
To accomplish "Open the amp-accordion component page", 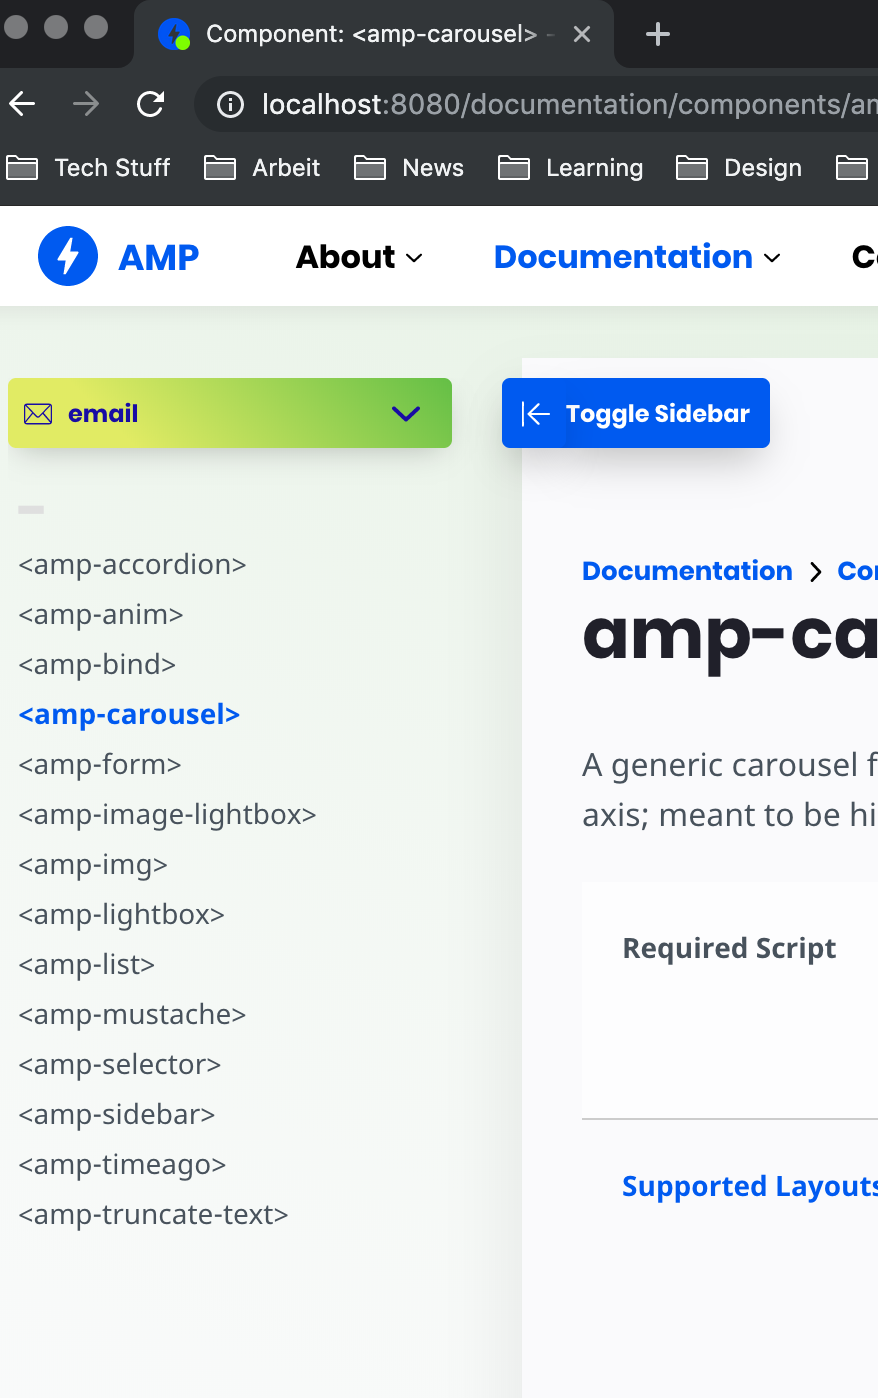I will coord(132,564).
